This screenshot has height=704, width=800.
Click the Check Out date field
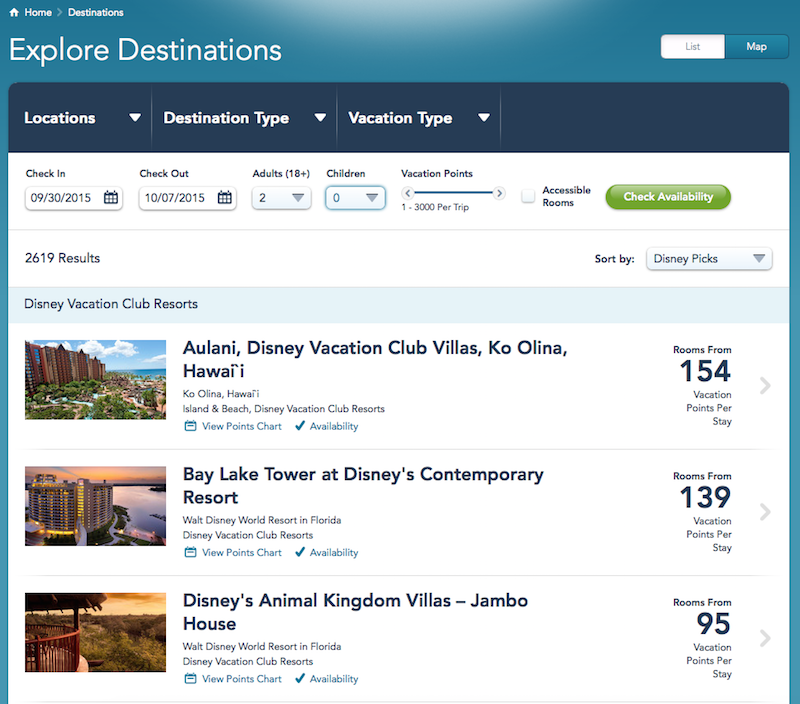(x=187, y=197)
